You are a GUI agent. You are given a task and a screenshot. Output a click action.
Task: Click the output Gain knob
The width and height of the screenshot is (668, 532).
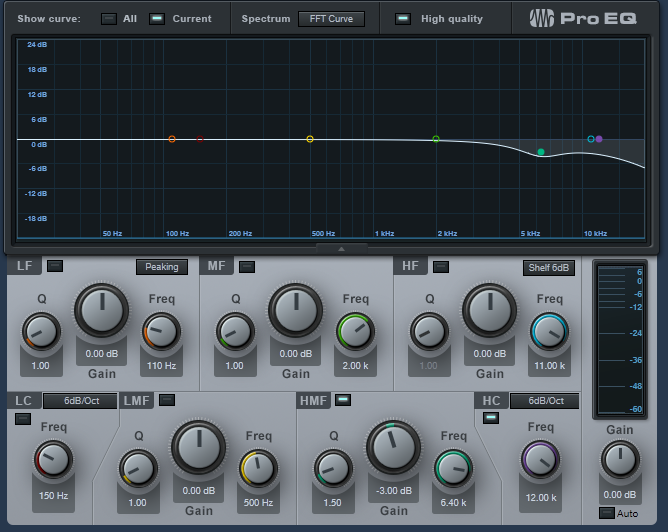tap(620, 460)
